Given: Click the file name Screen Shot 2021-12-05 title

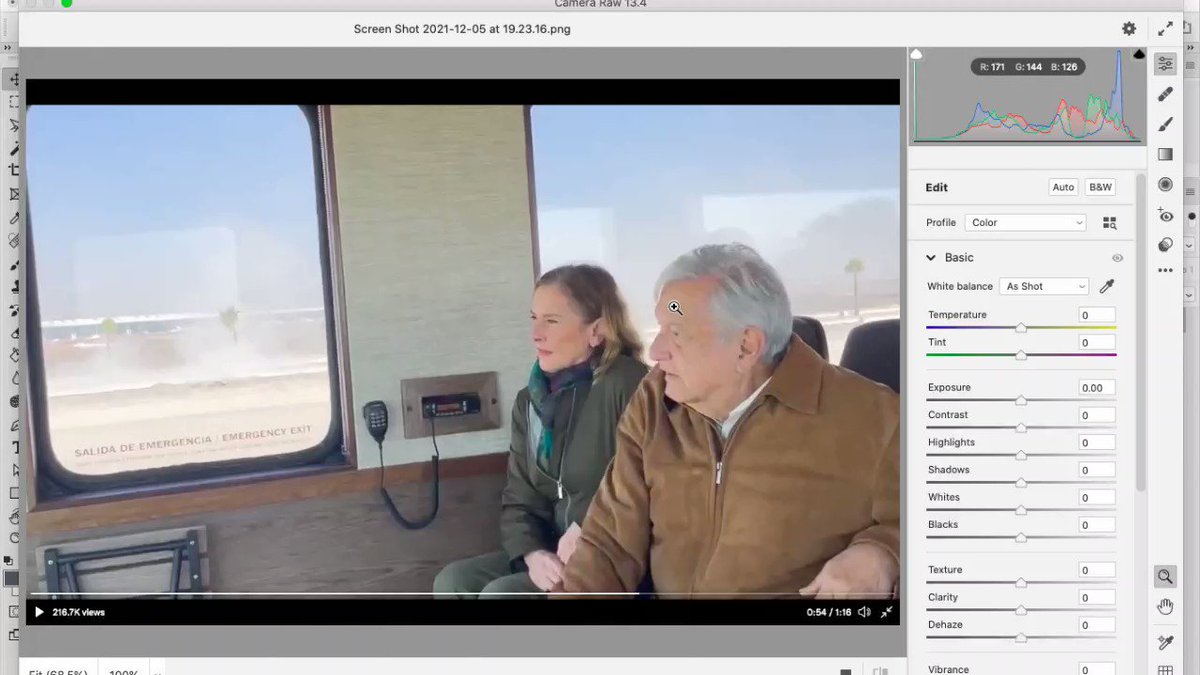Looking at the screenshot, I should pyautogui.click(x=462, y=29).
